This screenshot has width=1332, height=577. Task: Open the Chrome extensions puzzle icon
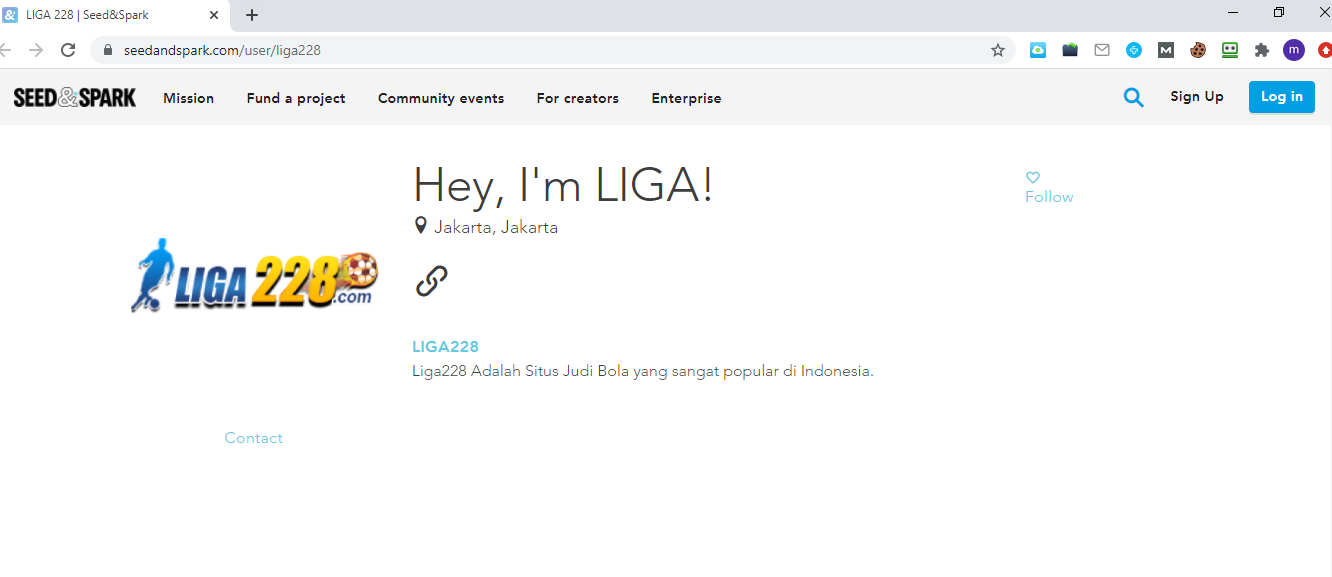(1262, 50)
